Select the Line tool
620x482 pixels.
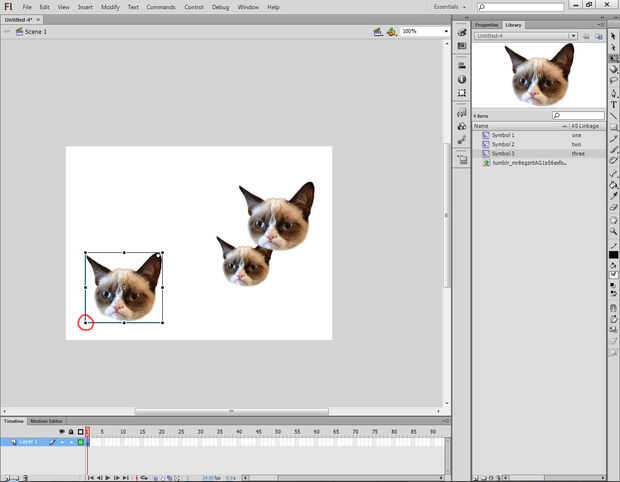pyautogui.click(x=613, y=115)
